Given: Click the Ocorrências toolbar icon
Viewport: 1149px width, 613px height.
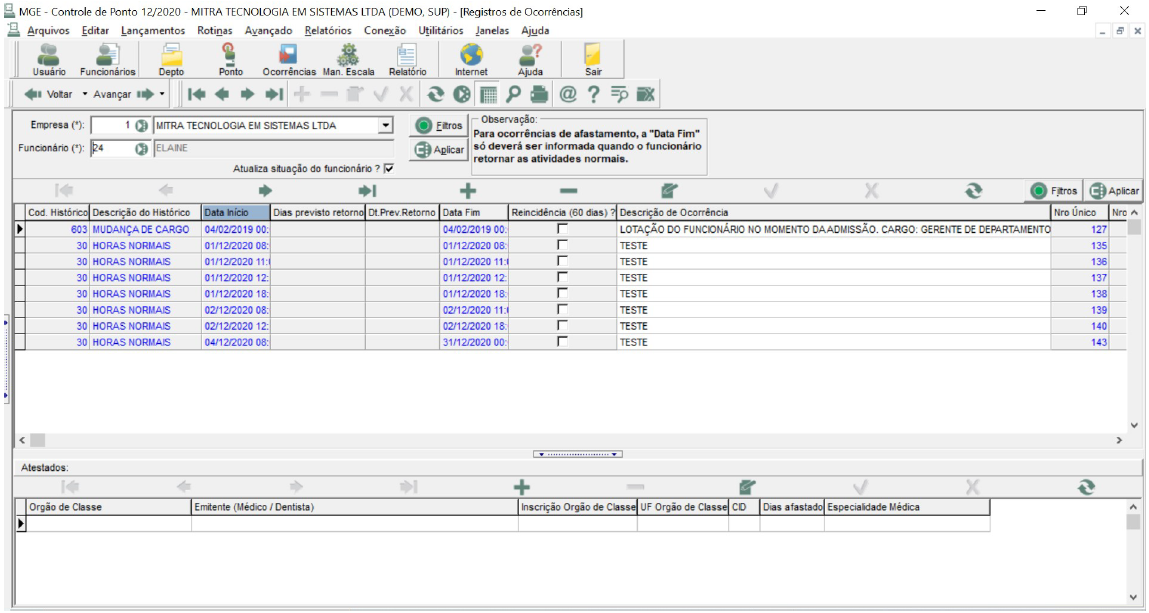Looking at the screenshot, I should pos(289,59).
